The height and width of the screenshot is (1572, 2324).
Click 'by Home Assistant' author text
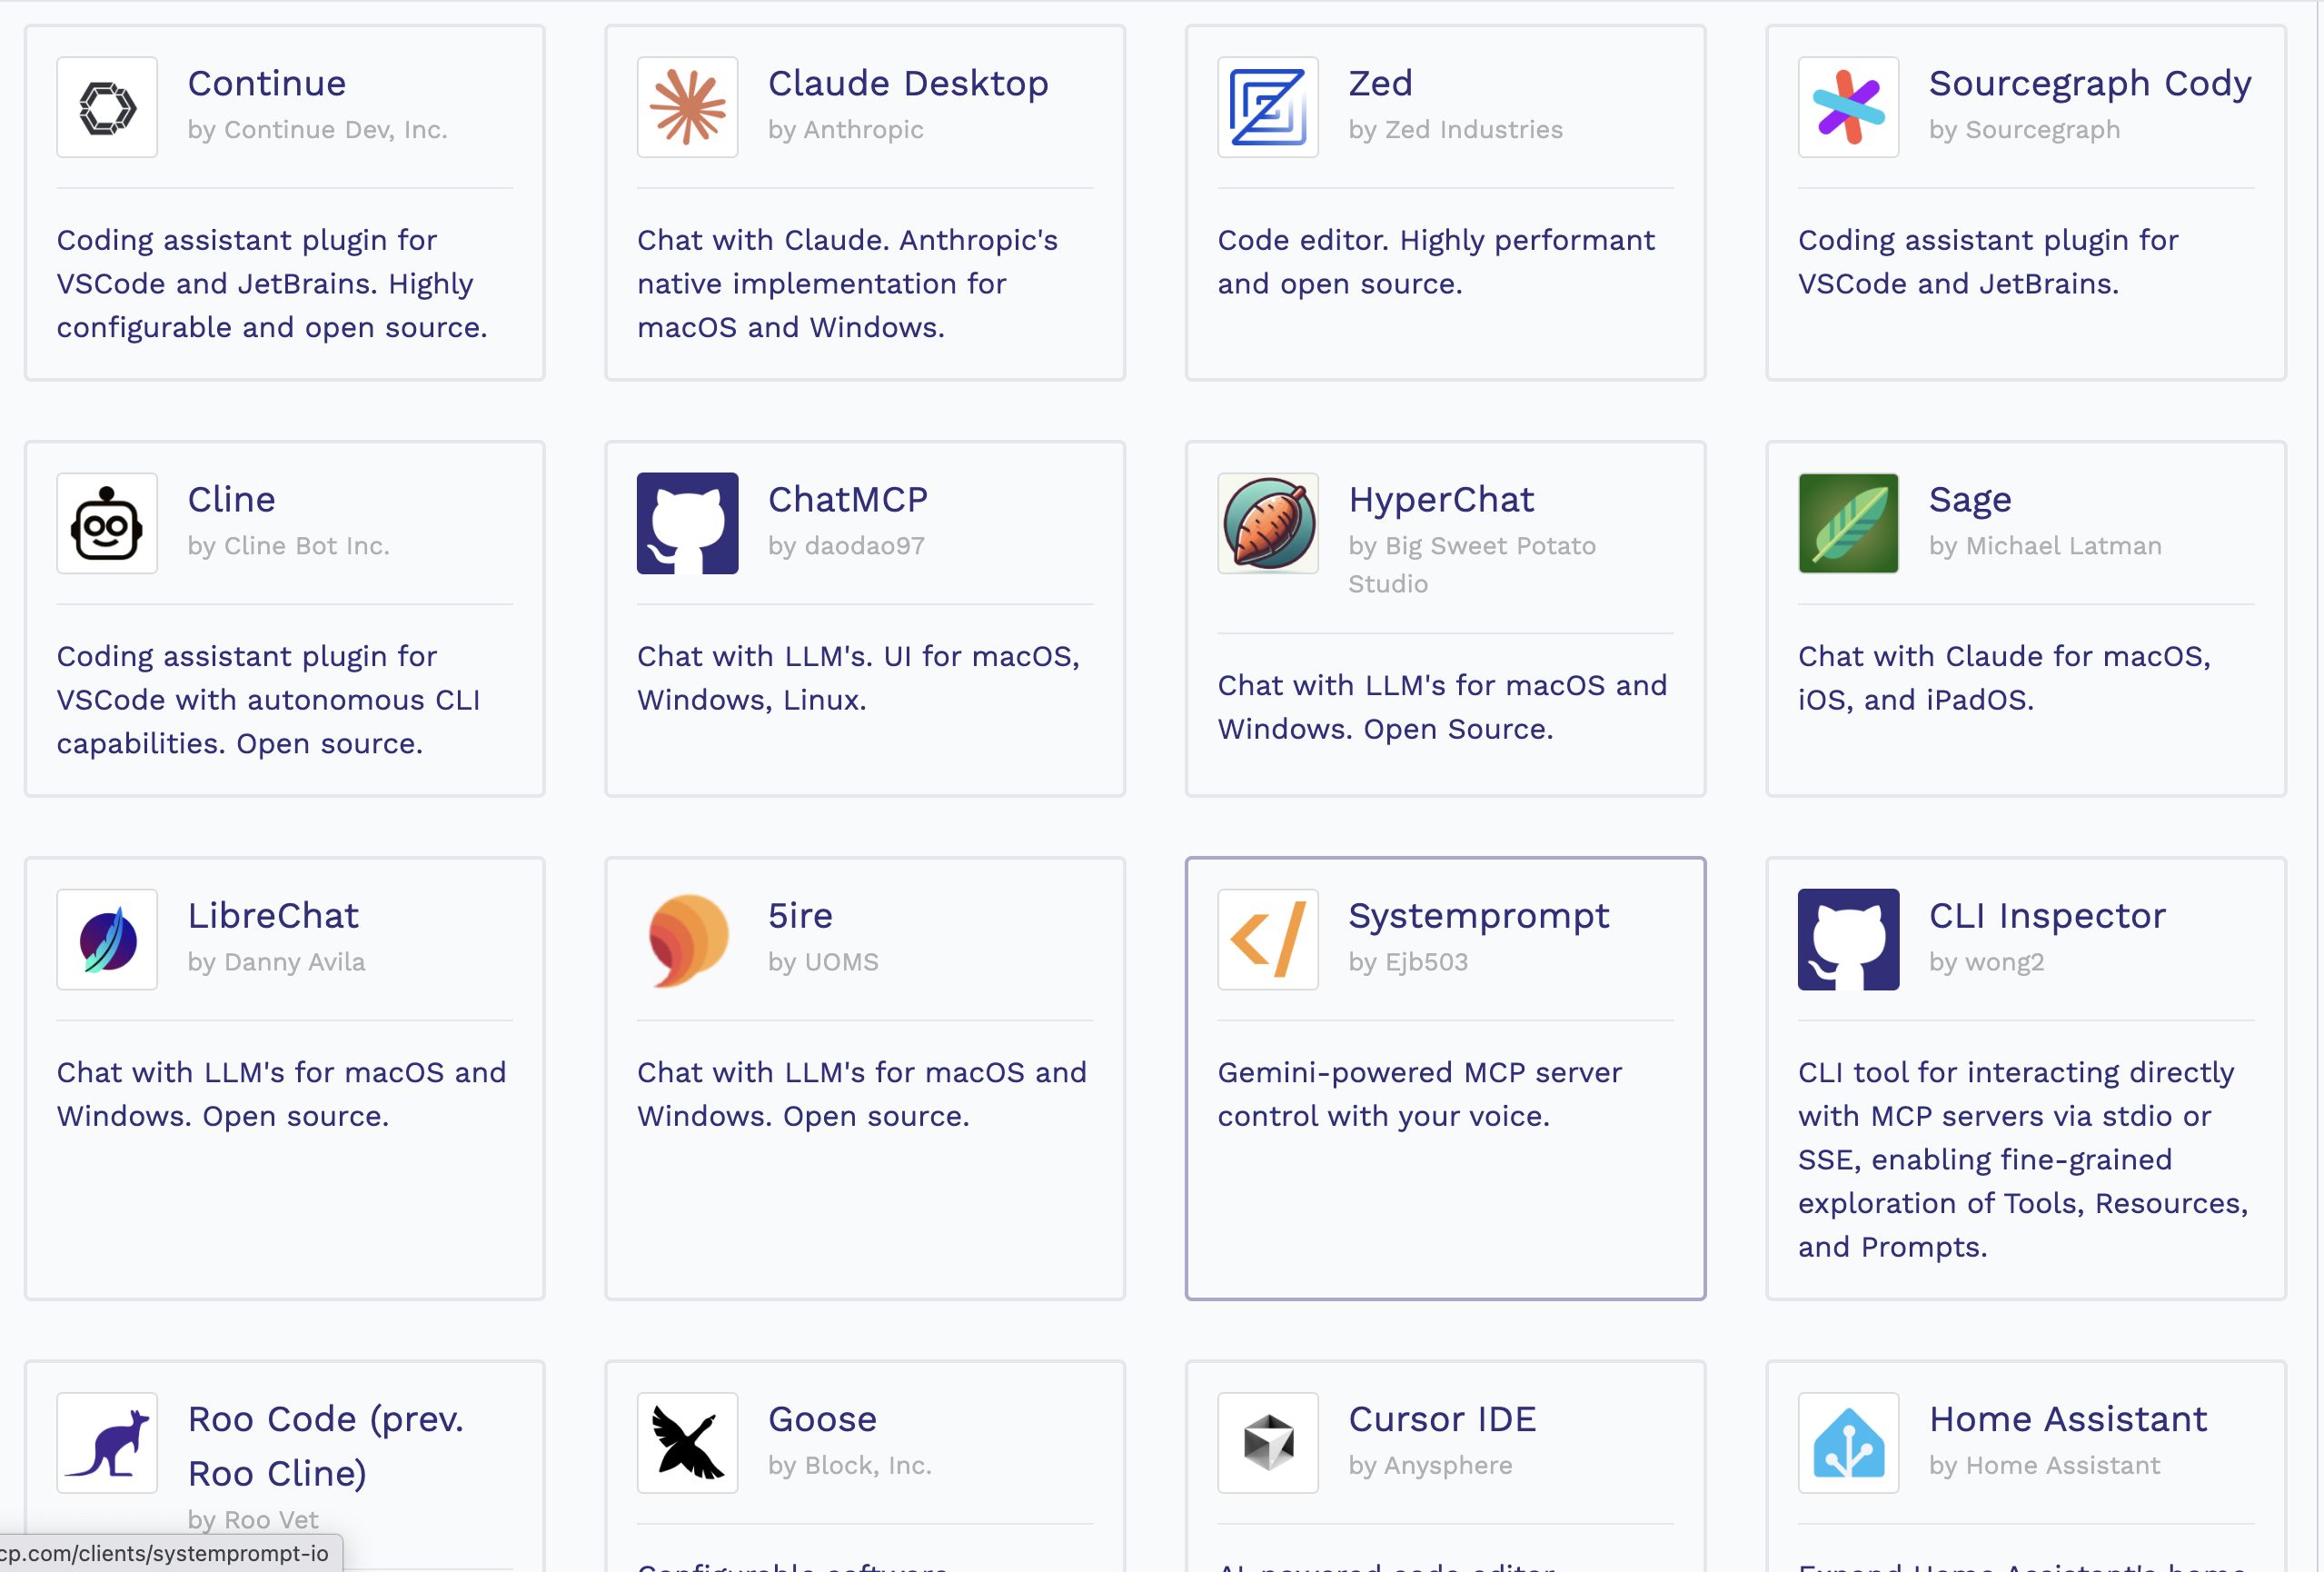pos(2044,1466)
